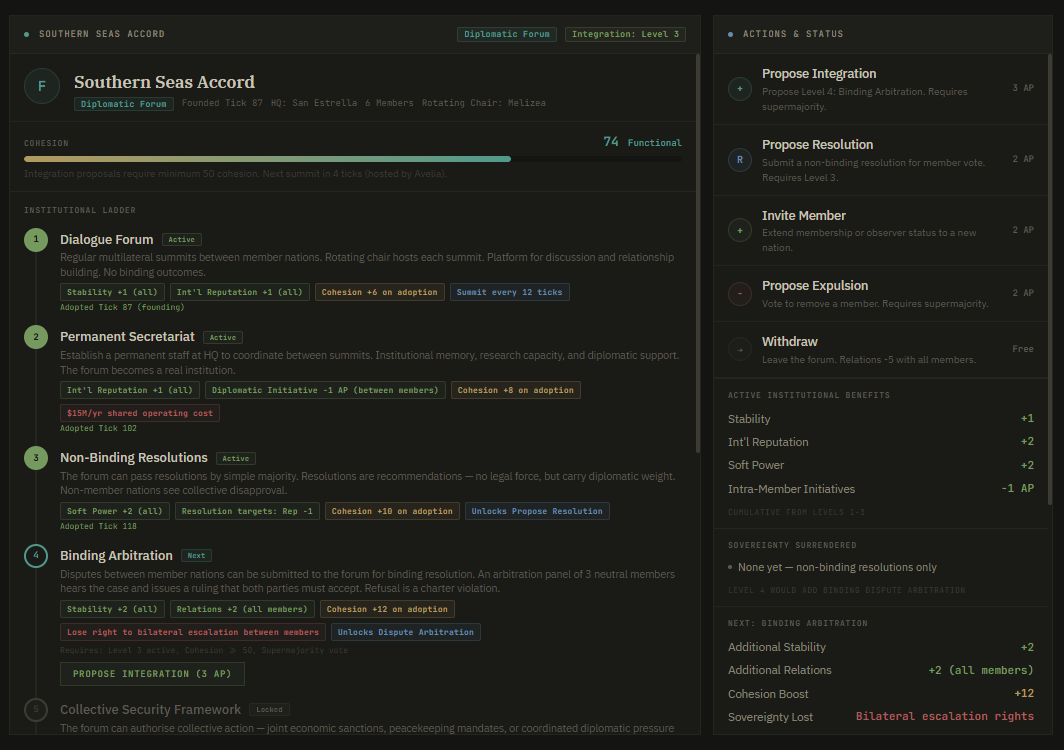Screen dimensions: 1064x750
Task: Click the round F forum emblem
Action: tap(42, 87)
